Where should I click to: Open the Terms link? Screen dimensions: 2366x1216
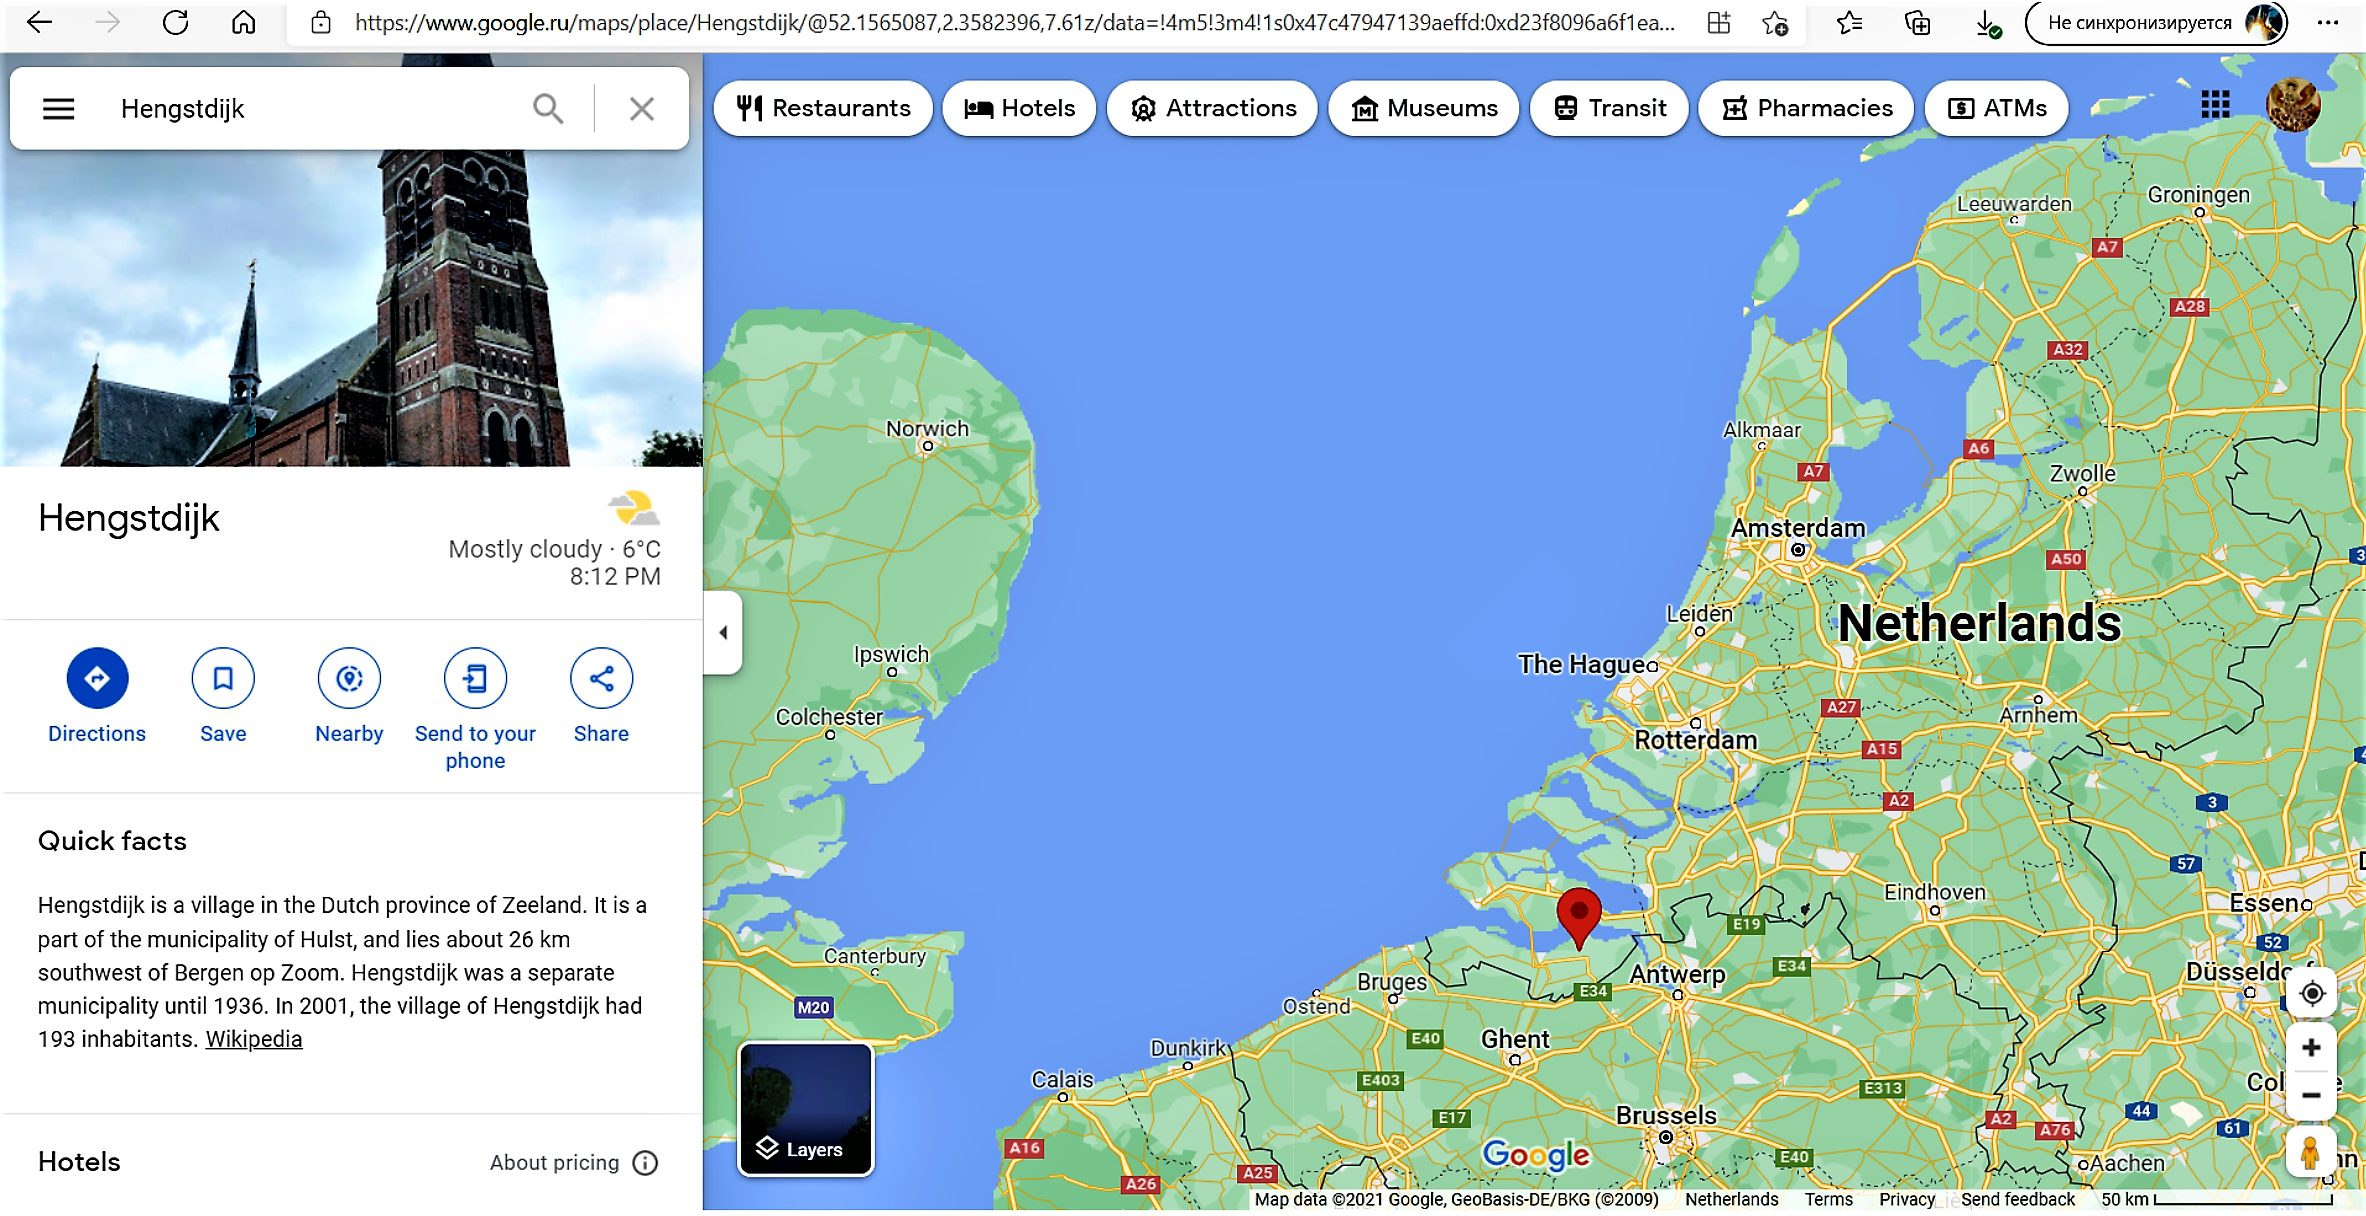1828,1199
